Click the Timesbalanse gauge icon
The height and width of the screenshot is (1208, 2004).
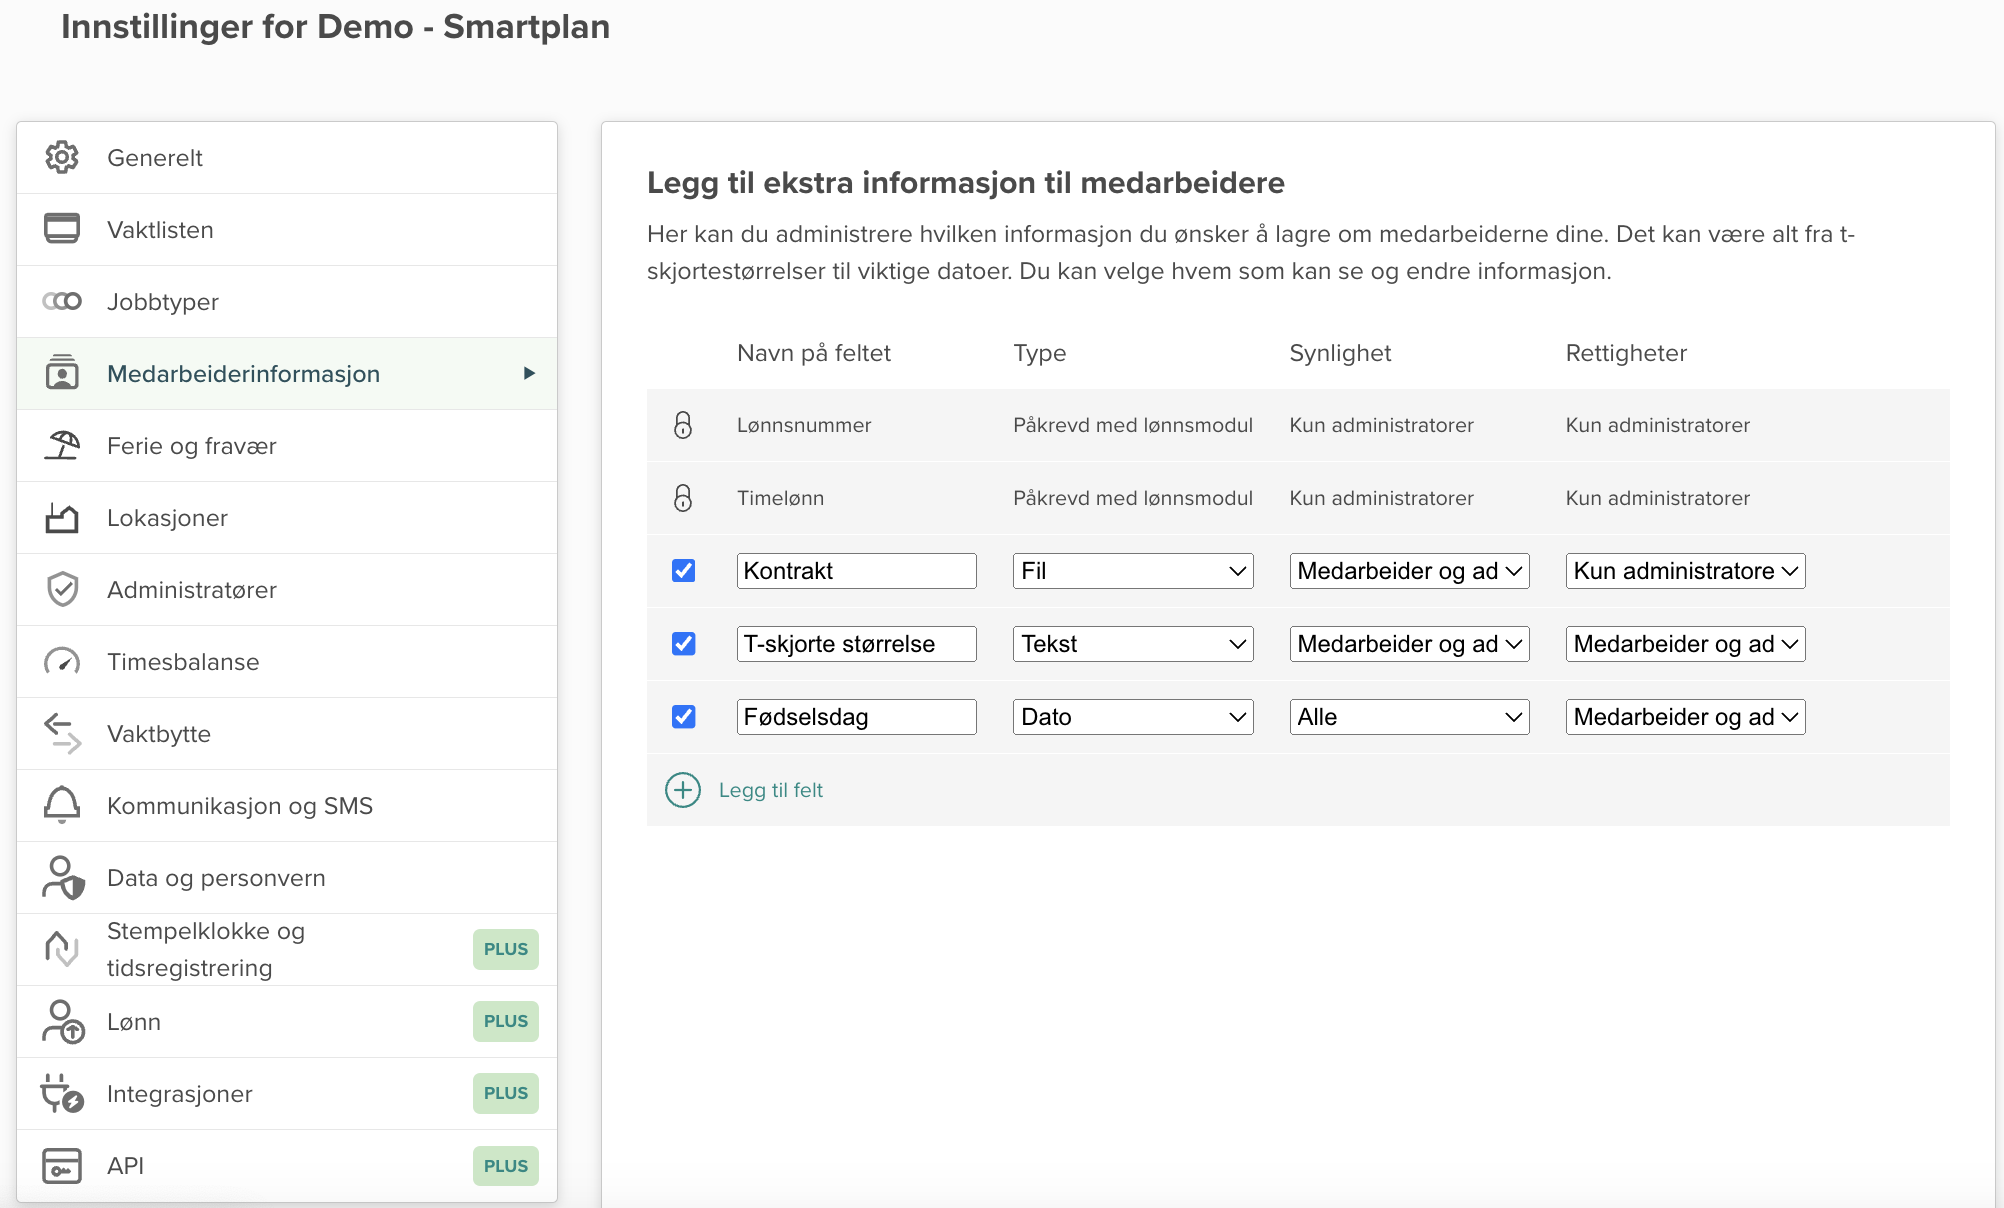[62, 661]
